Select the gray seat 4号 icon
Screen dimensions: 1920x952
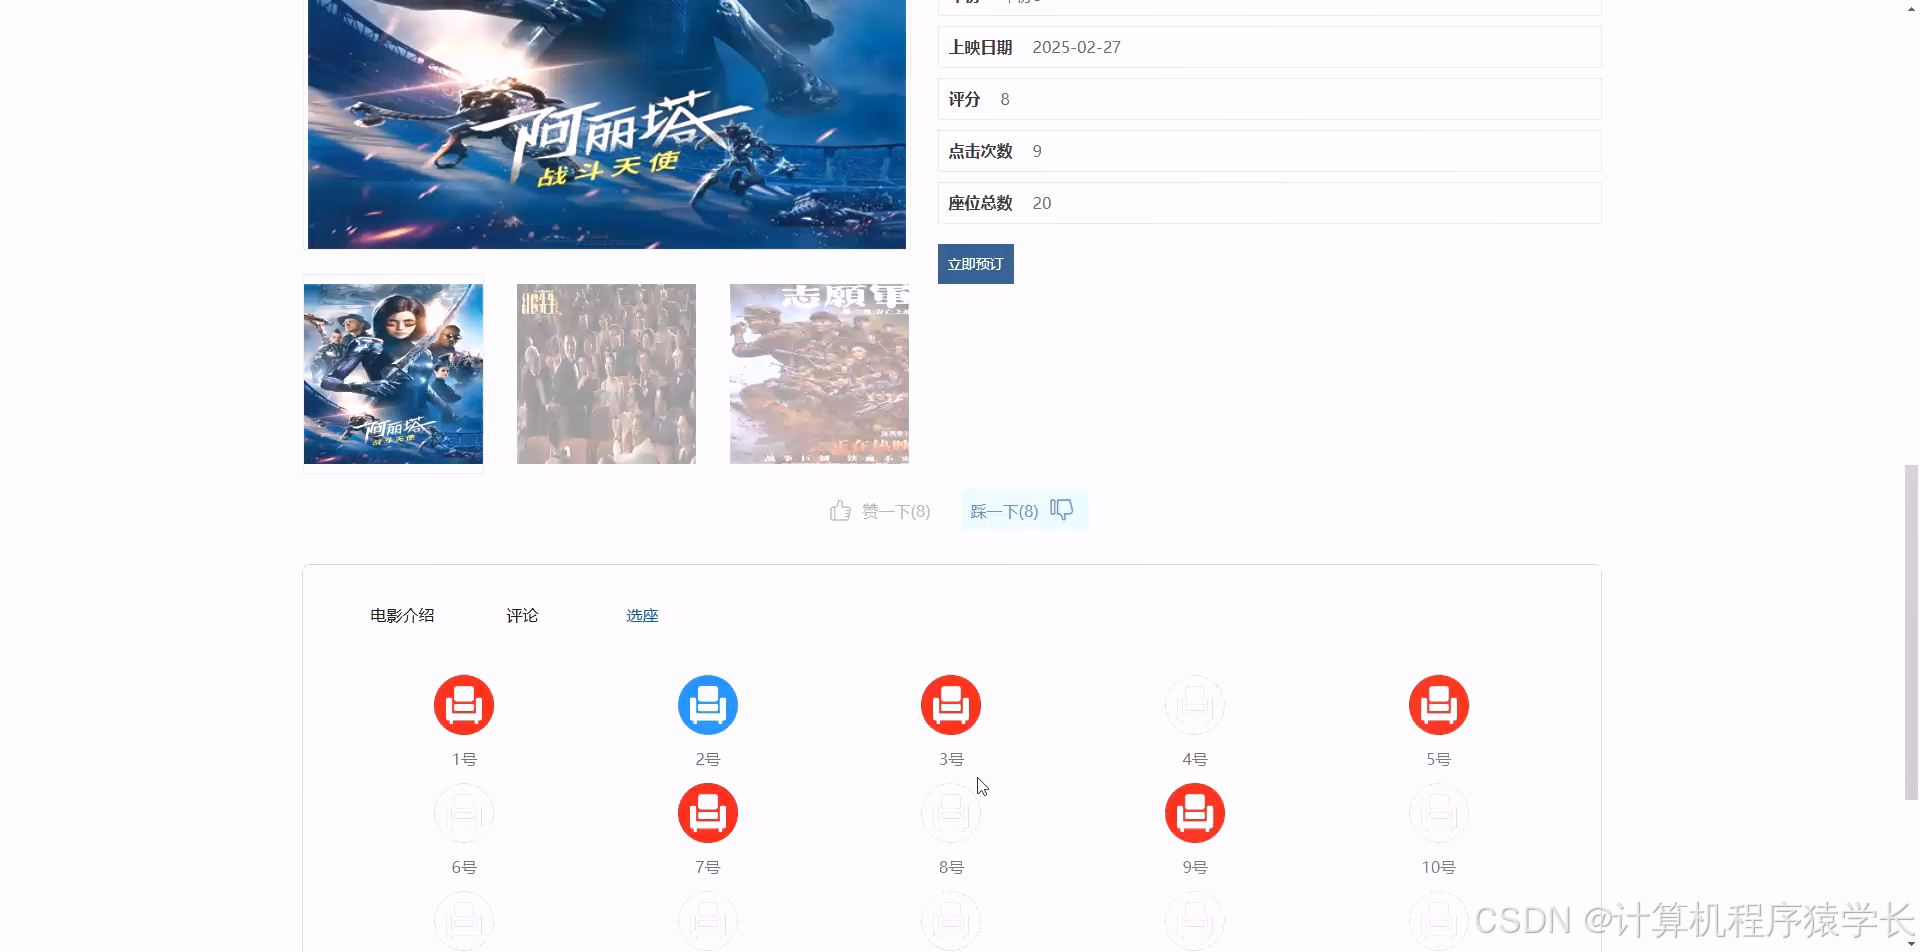point(1194,704)
